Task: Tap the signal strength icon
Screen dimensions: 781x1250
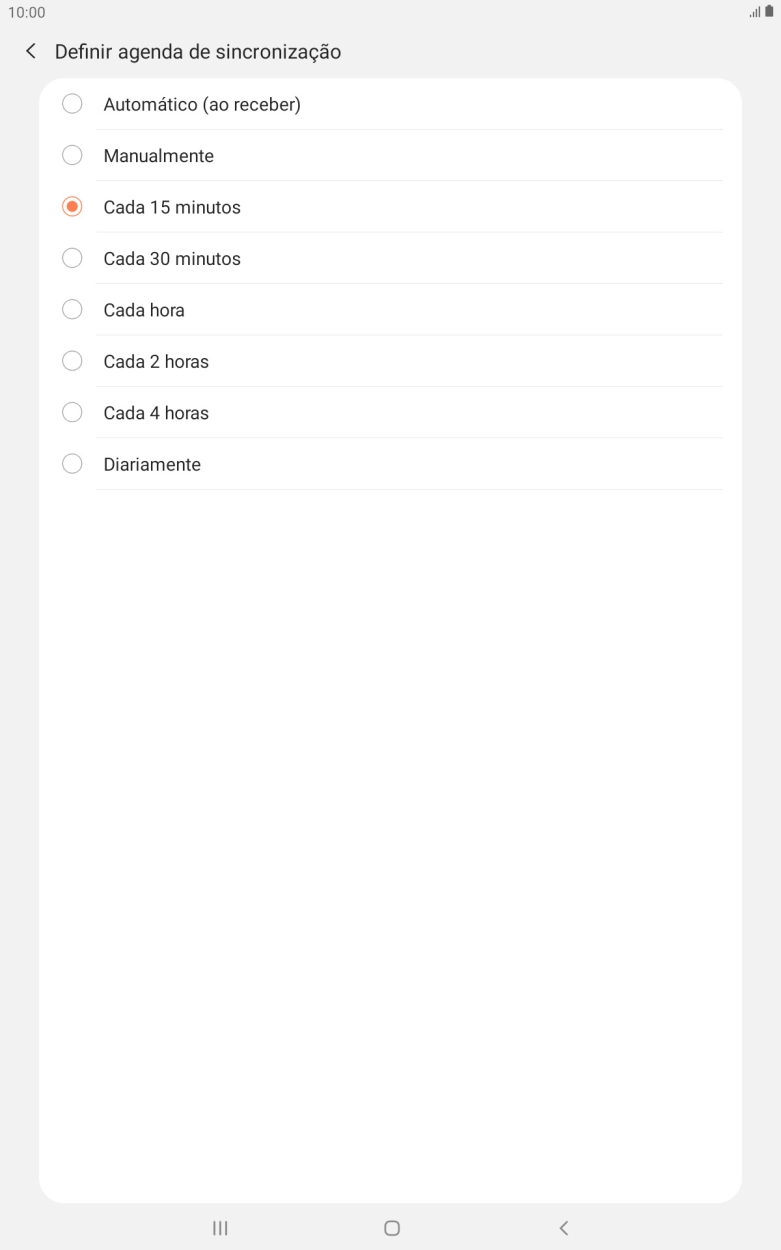Action: click(755, 12)
